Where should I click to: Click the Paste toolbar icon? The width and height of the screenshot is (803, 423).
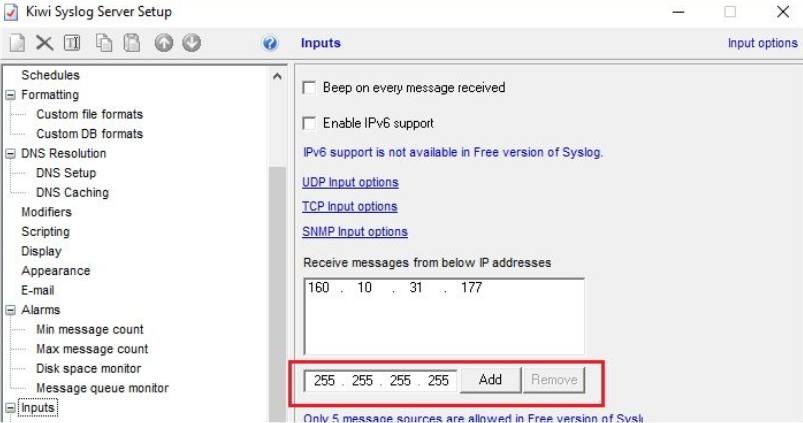pos(132,43)
